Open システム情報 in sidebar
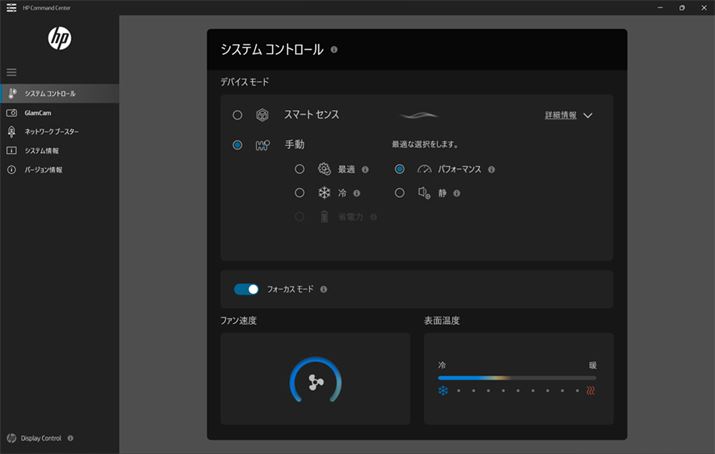715x454 pixels. click(x=60, y=150)
